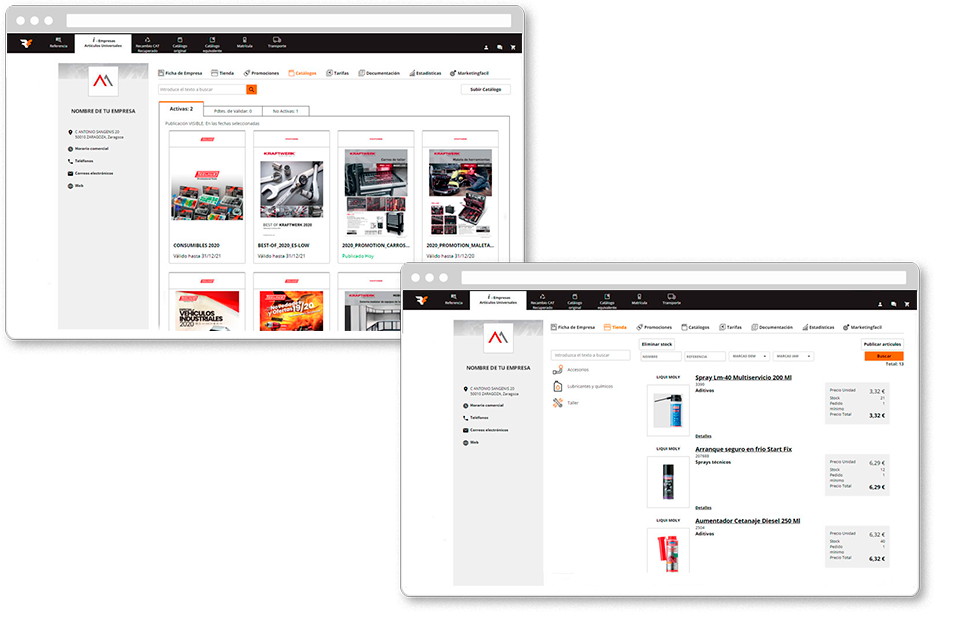Click the REFERENCIA filter input field
Viewport: 953px width, 644px height.
click(705, 356)
